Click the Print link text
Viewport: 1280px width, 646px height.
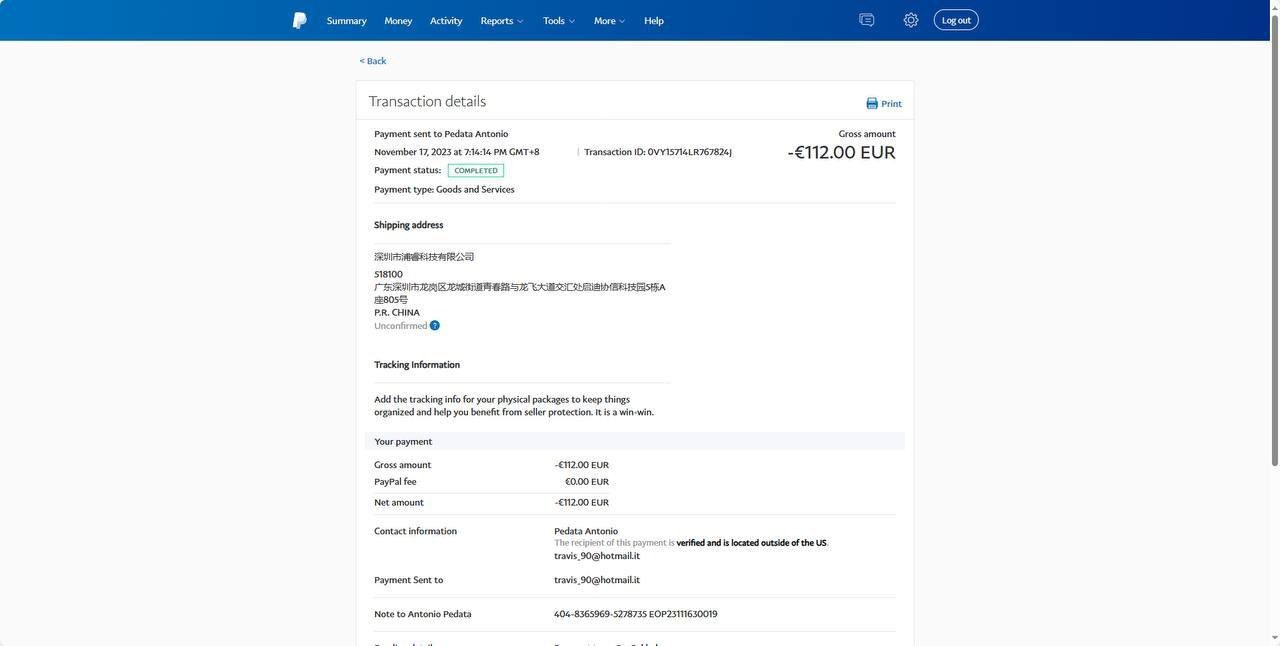pos(891,104)
